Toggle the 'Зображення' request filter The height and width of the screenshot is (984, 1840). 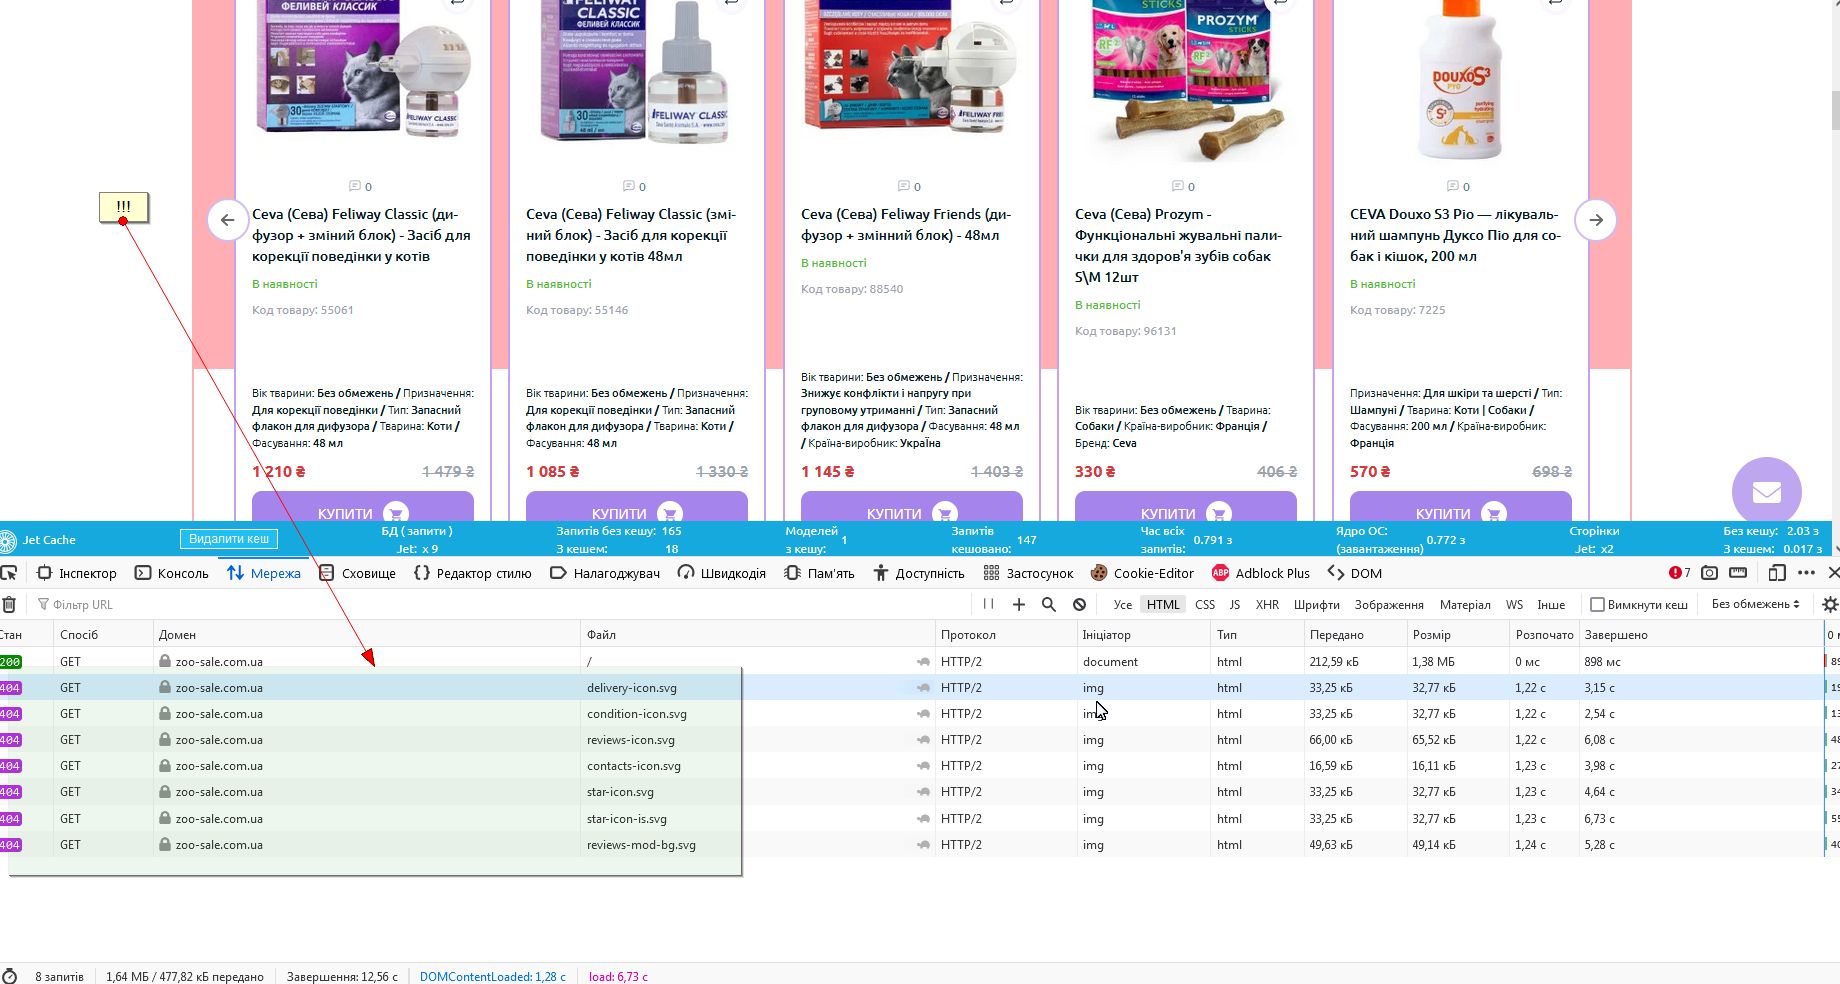coord(1389,604)
